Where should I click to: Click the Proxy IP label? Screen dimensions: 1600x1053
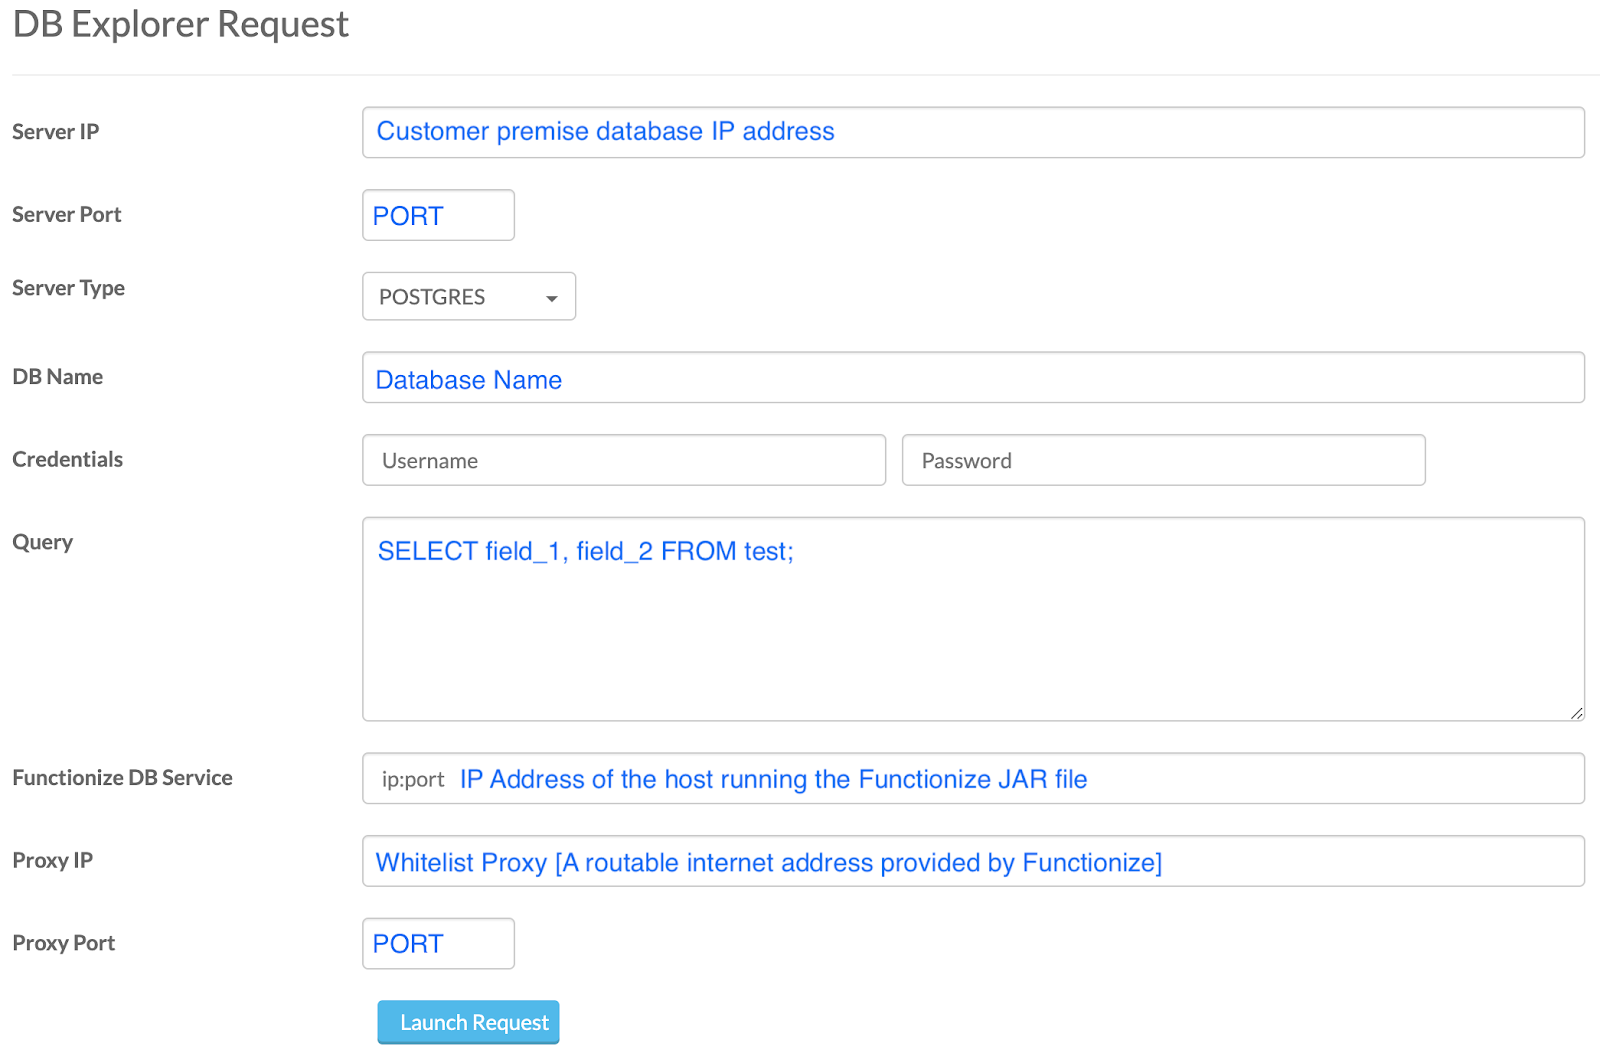tap(52, 860)
